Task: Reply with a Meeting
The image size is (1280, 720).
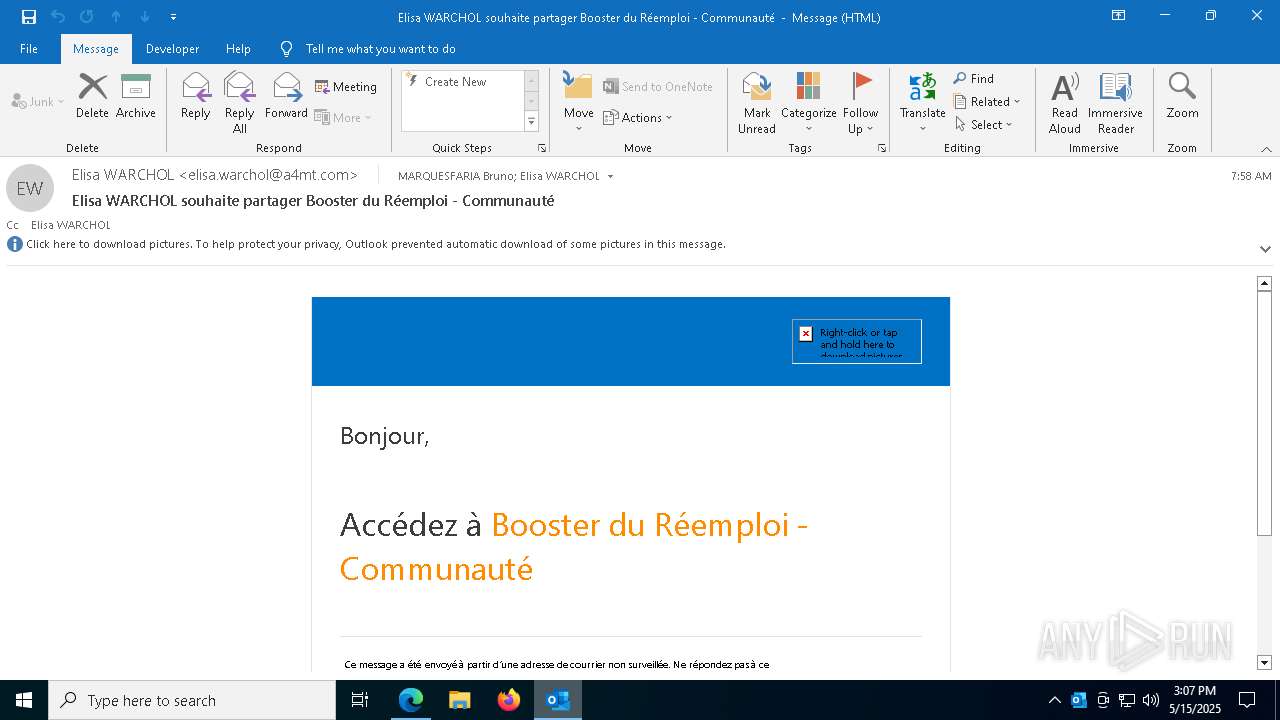Action: 346,87
